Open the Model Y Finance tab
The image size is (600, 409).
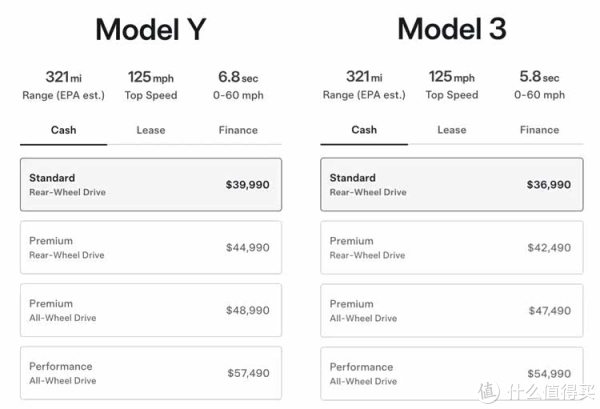(x=237, y=130)
